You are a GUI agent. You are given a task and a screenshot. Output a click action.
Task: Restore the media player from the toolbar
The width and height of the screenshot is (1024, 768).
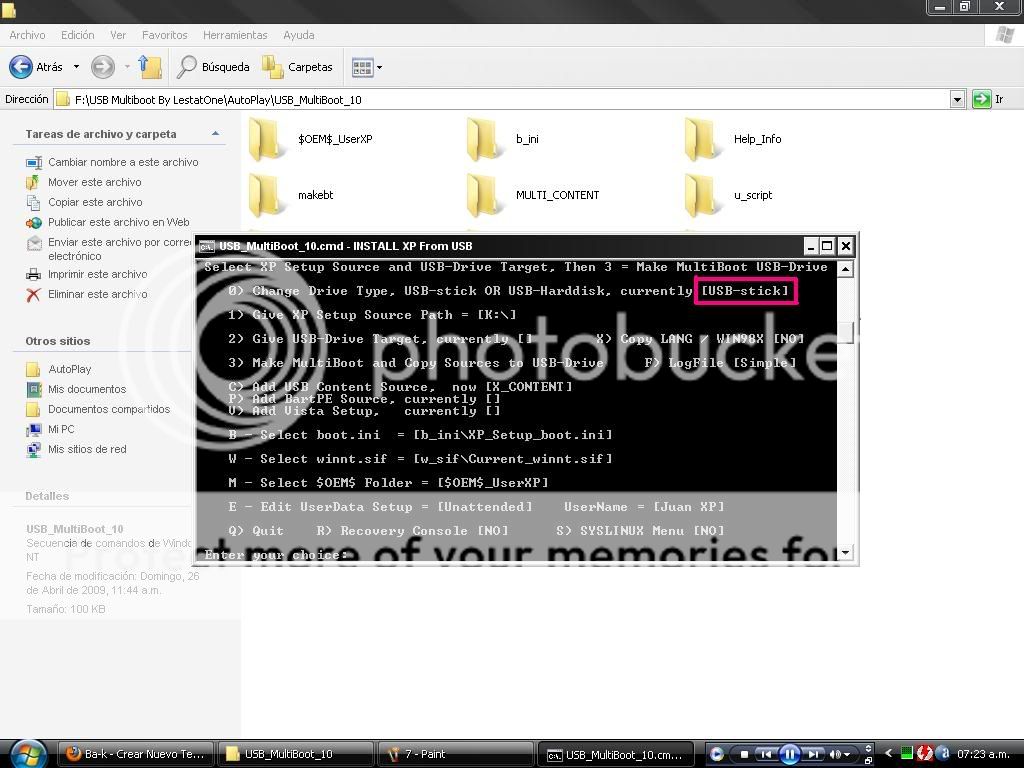coord(868,761)
